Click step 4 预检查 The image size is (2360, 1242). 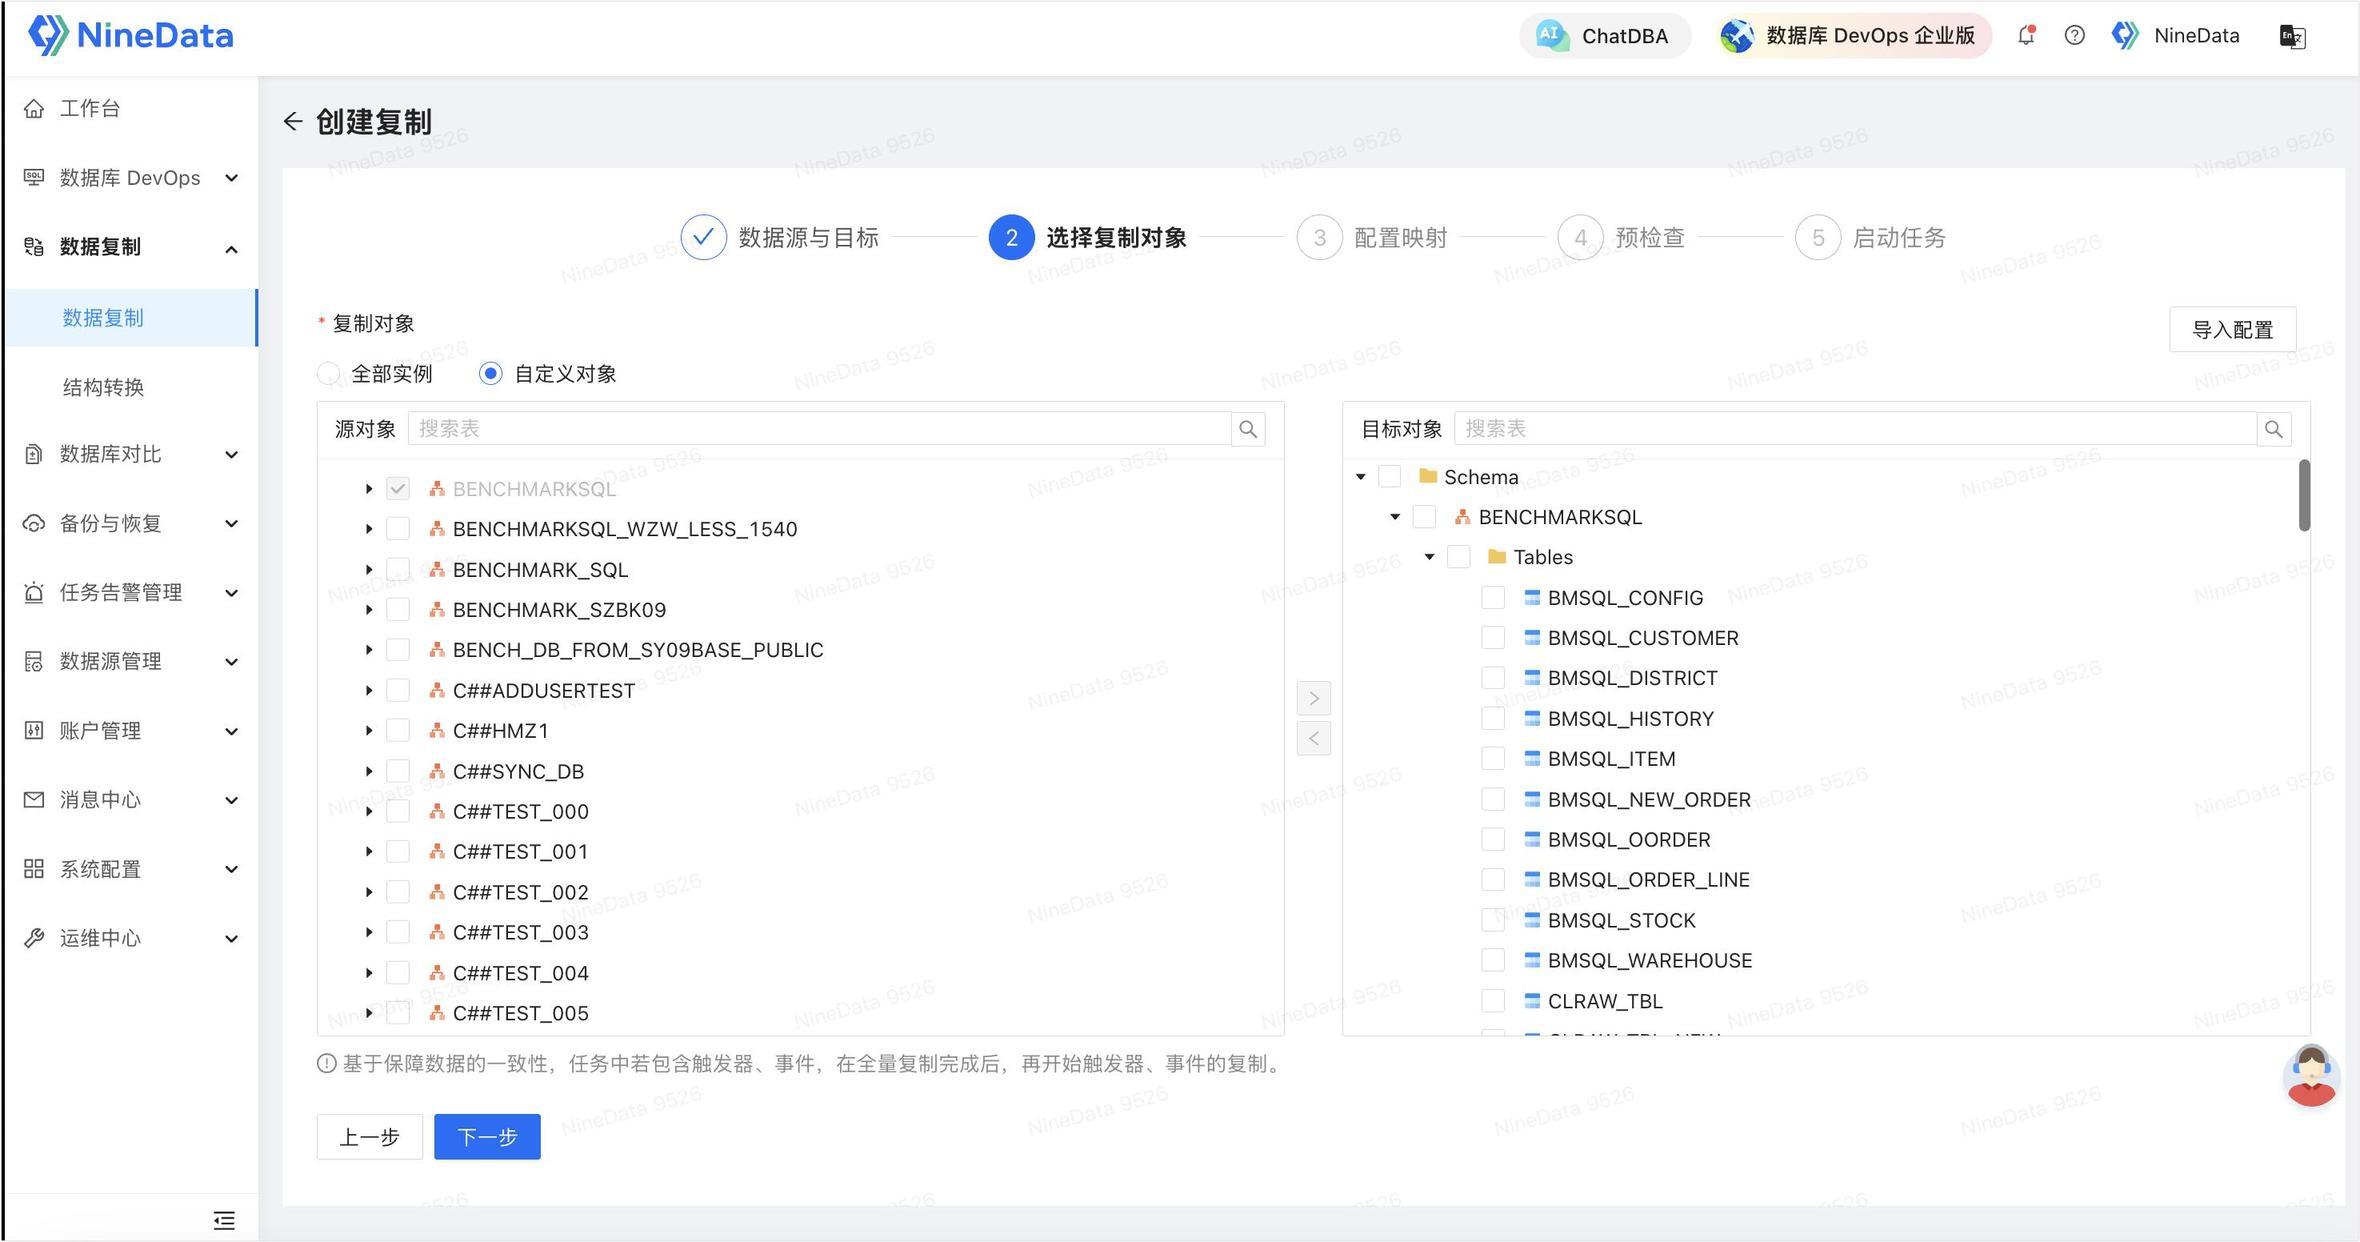(1621, 237)
